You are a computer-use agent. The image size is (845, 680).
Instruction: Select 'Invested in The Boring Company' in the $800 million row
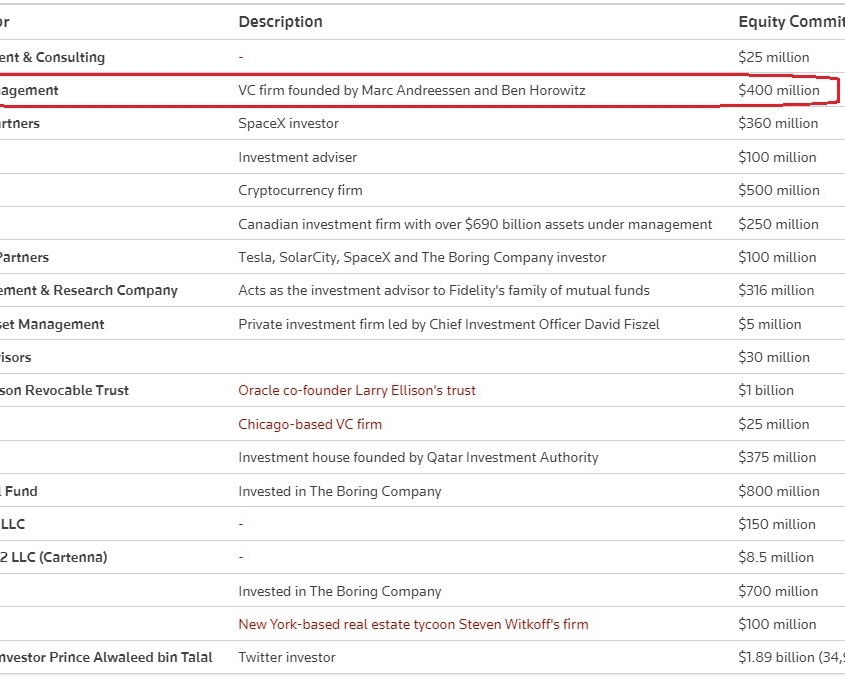(340, 491)
